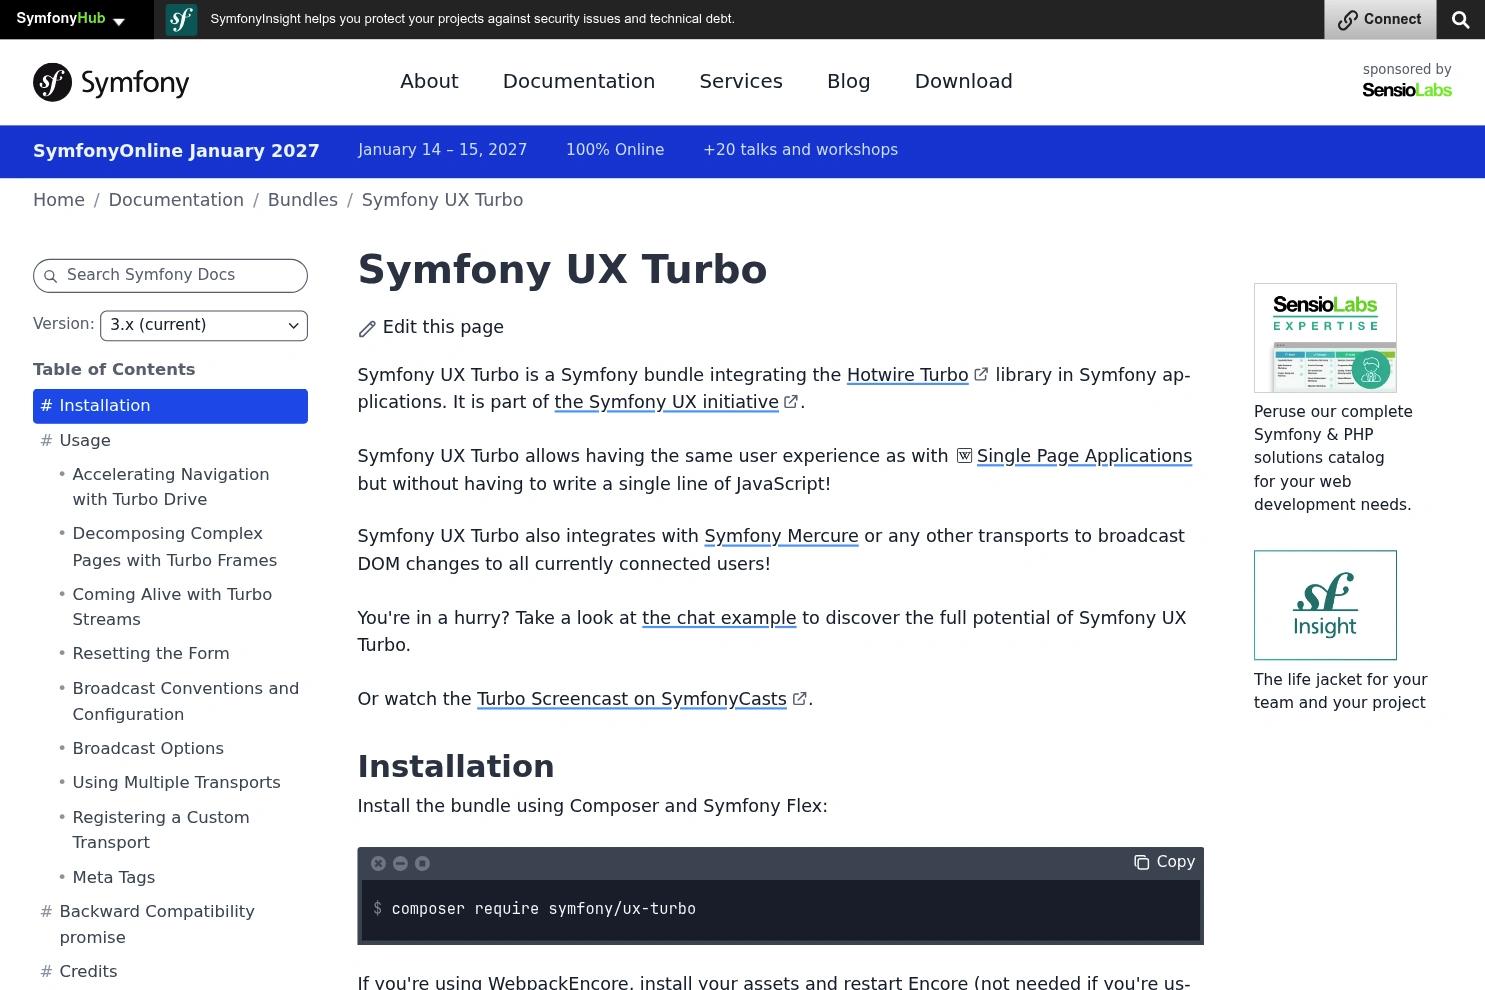This screenshot has width=1485, height=990.
Task: Open Registering a Custom Transport section
Action: (161, 830)
